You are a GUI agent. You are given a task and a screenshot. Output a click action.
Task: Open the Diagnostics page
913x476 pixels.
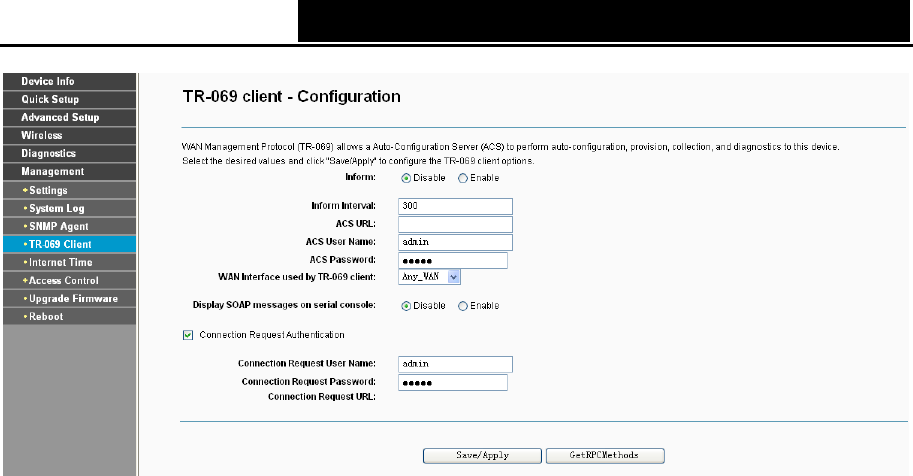click(69, 154)
